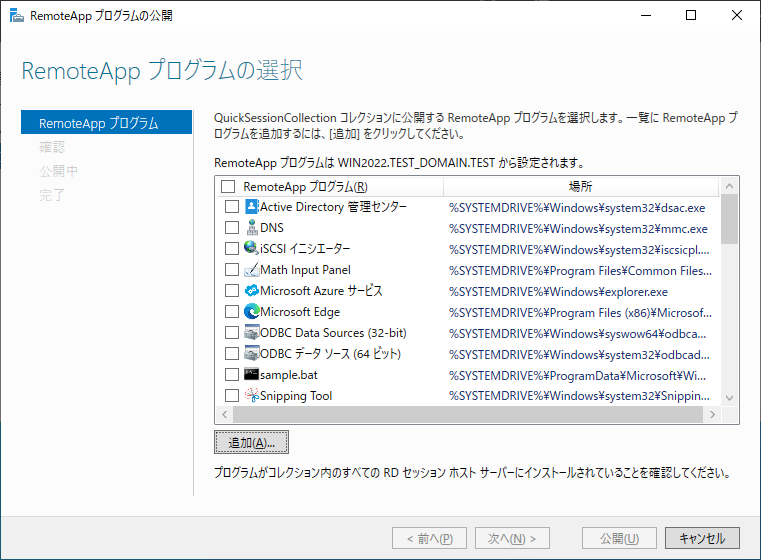Click the sample.bat console icon
Image resolution: width=761 pixels, height=560 pixels.
coord(251,374)
